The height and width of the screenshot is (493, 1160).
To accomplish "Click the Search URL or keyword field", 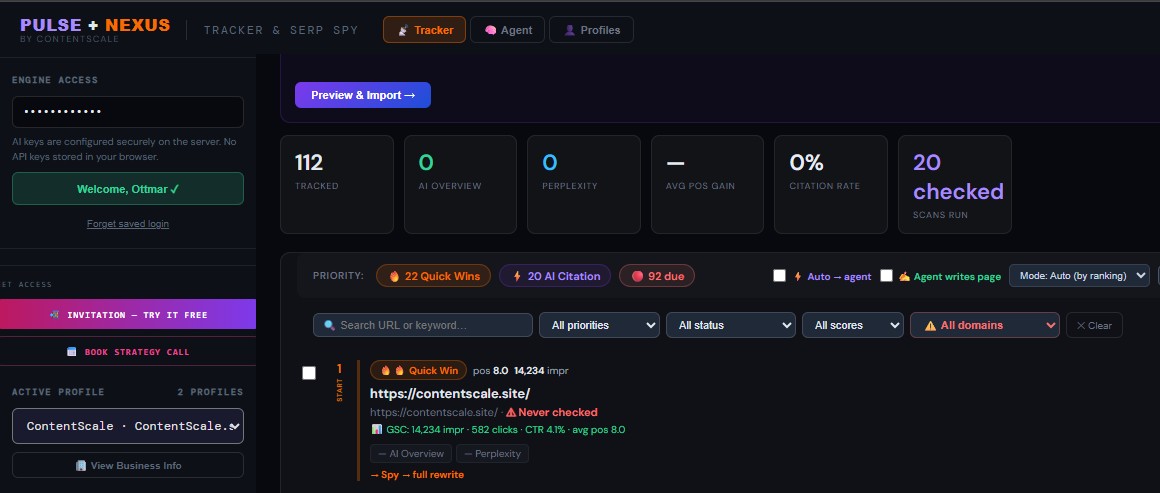I will pos(422,325).
